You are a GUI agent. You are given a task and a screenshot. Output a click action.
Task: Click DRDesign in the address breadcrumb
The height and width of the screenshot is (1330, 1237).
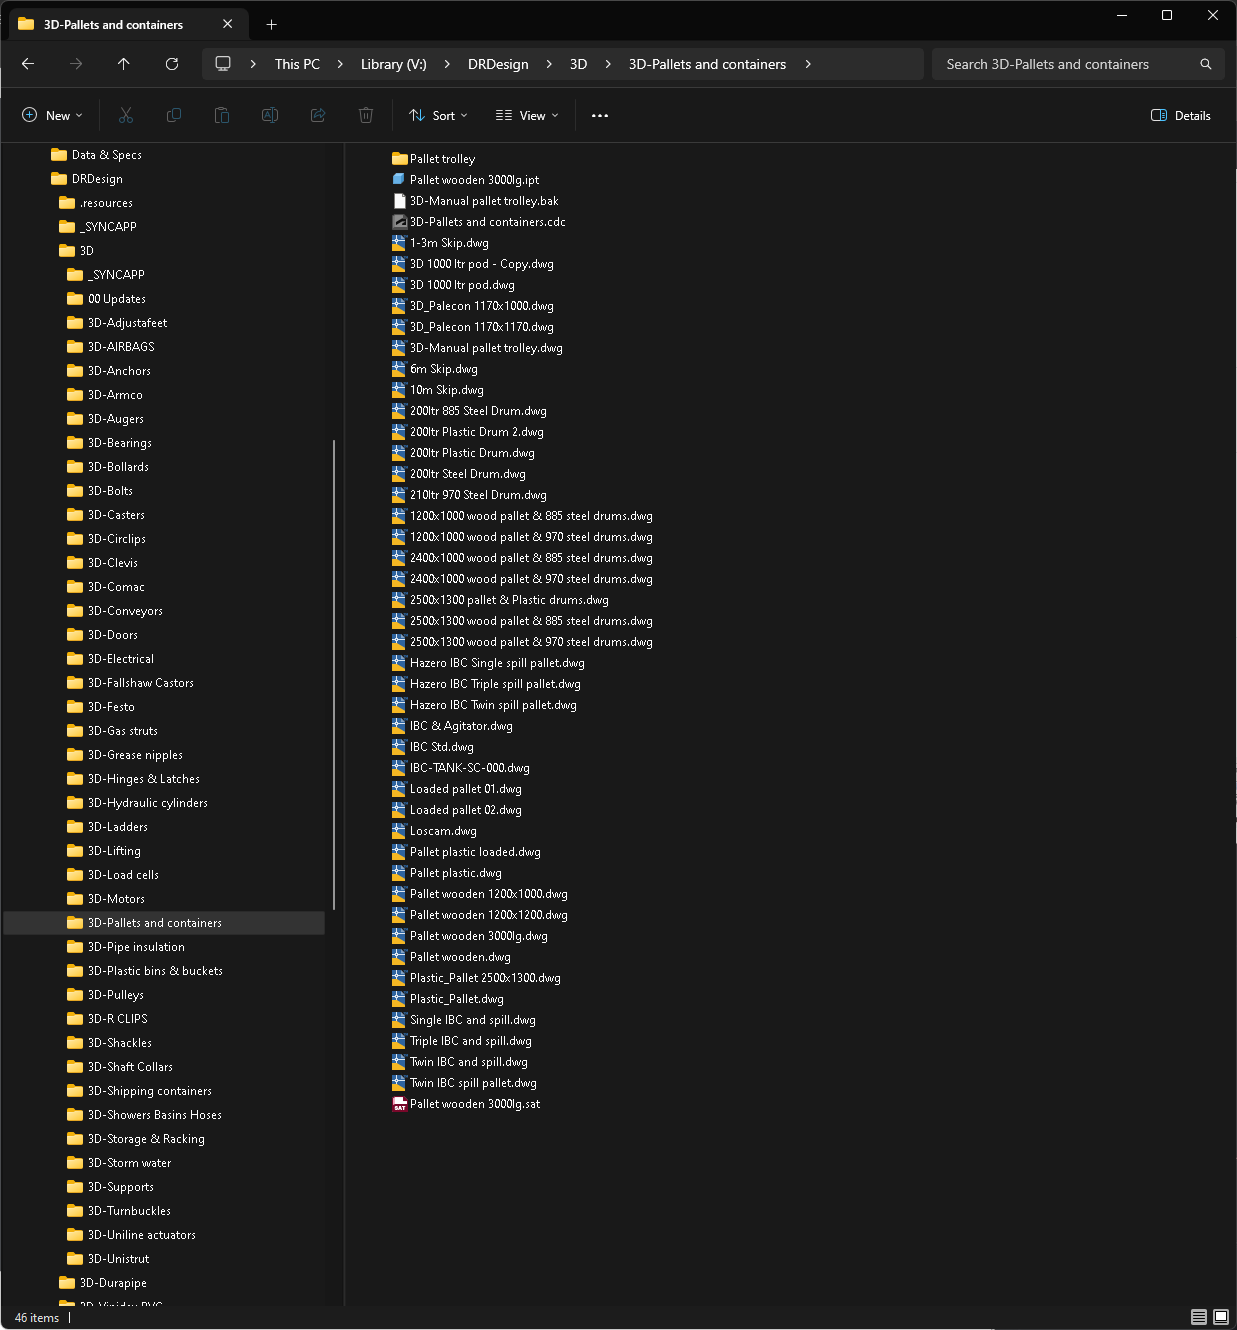click(x=498, y=64)
